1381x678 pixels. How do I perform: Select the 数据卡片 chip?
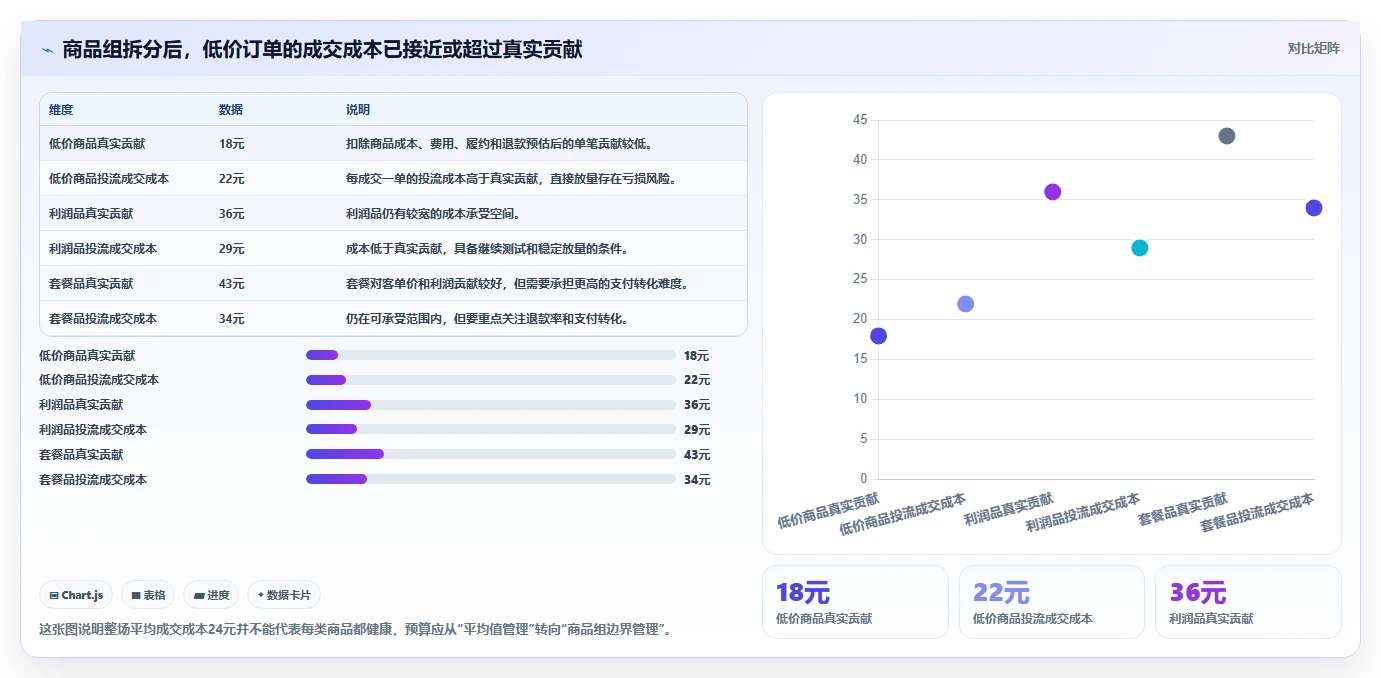point(284,595)
